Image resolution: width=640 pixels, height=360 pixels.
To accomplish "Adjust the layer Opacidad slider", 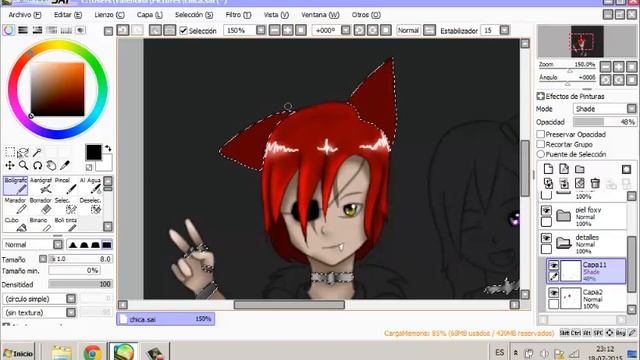I will (x=604, y=122).
